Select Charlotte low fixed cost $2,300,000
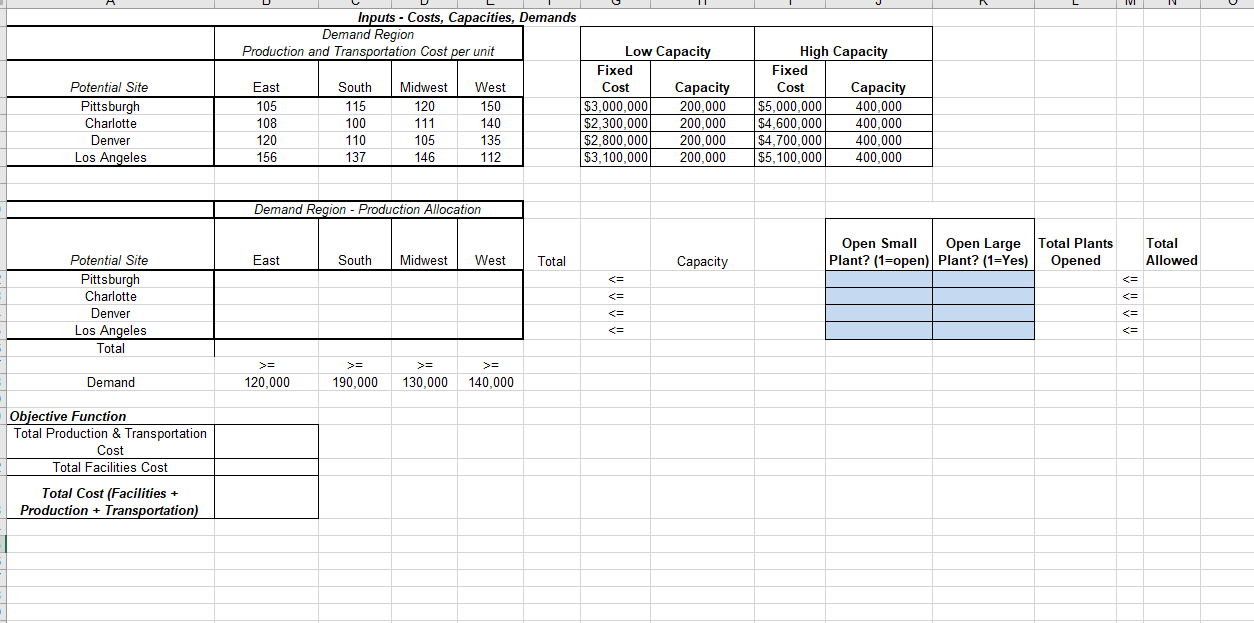The height and width of the screenshot is (623, 1254). (616, 123)
